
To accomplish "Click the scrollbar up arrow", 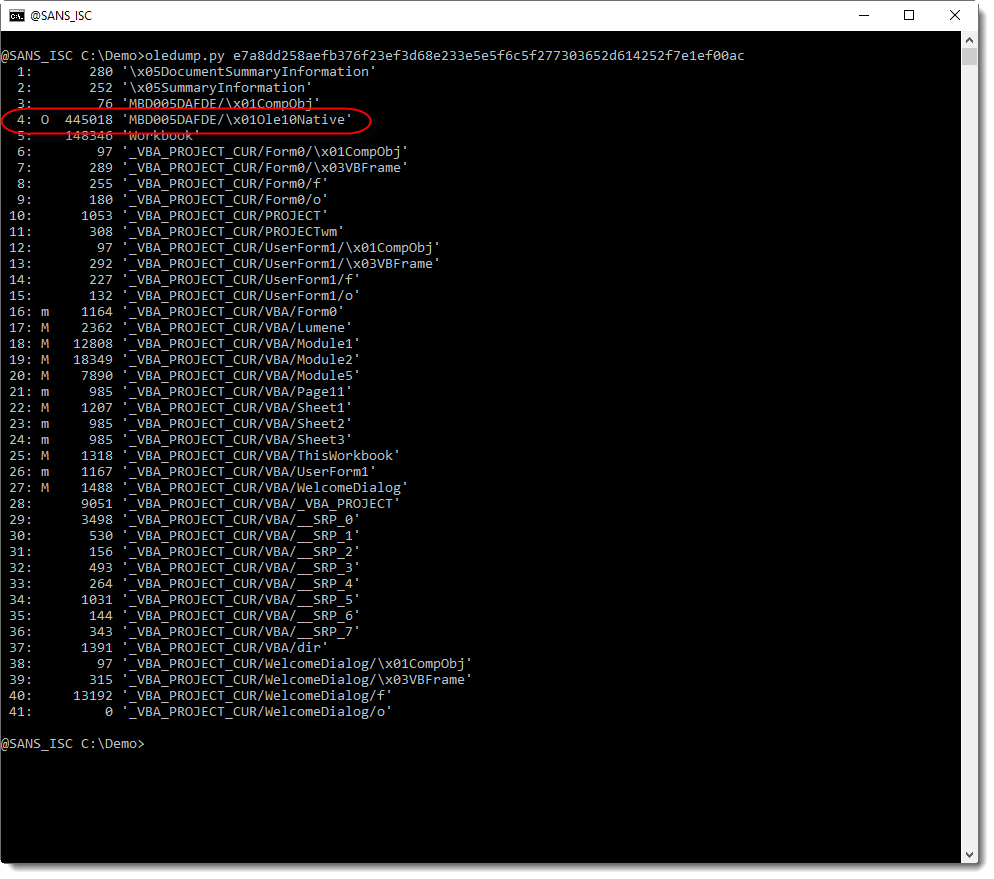I will coord(969,40).
